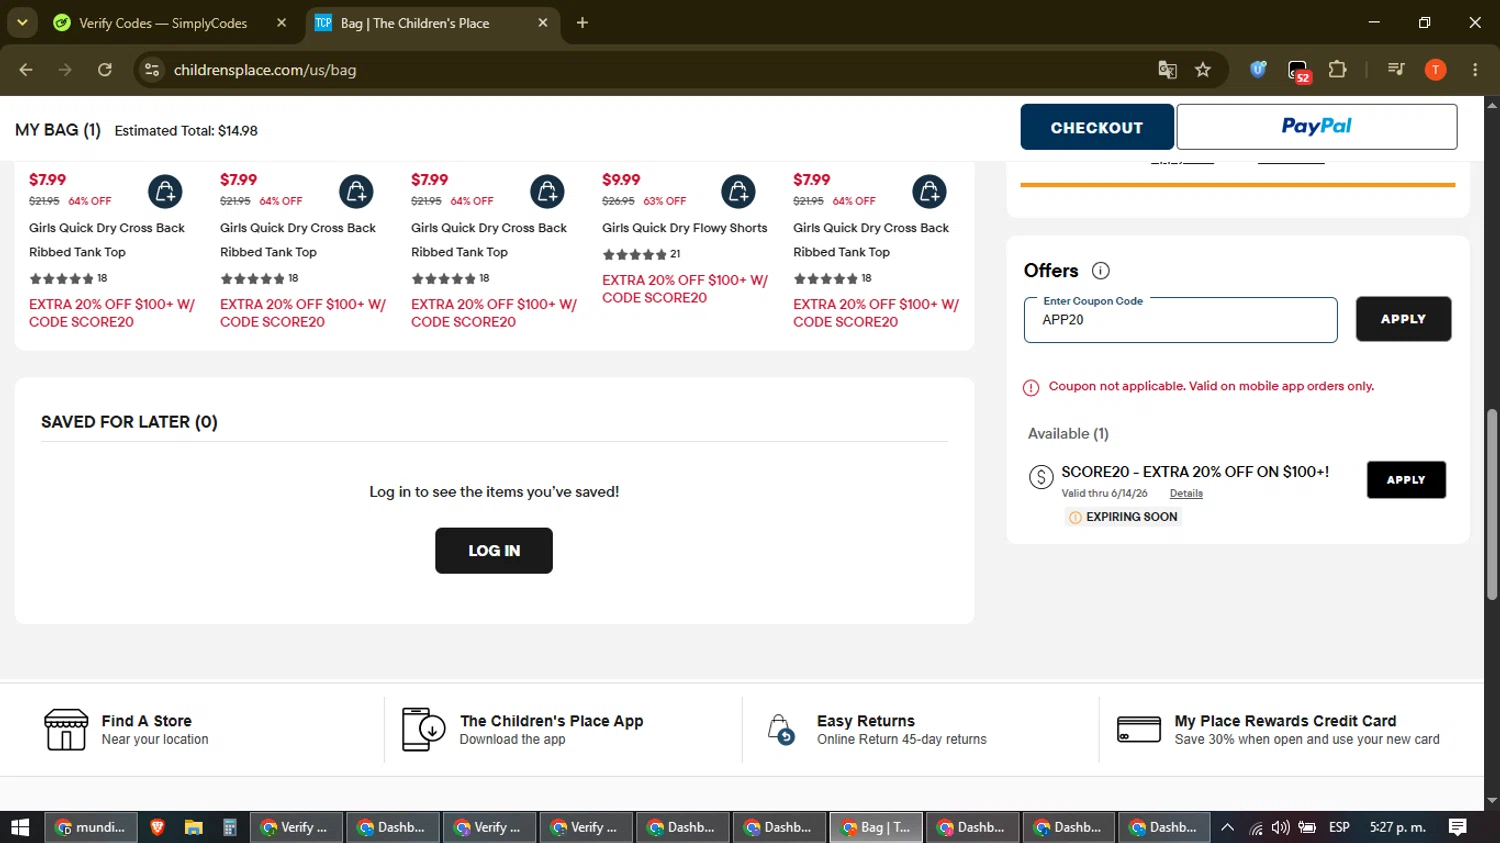Click the Estimated Total: $14.98 text
This screenshot has height=843, width=1500.
coord(186,131)
